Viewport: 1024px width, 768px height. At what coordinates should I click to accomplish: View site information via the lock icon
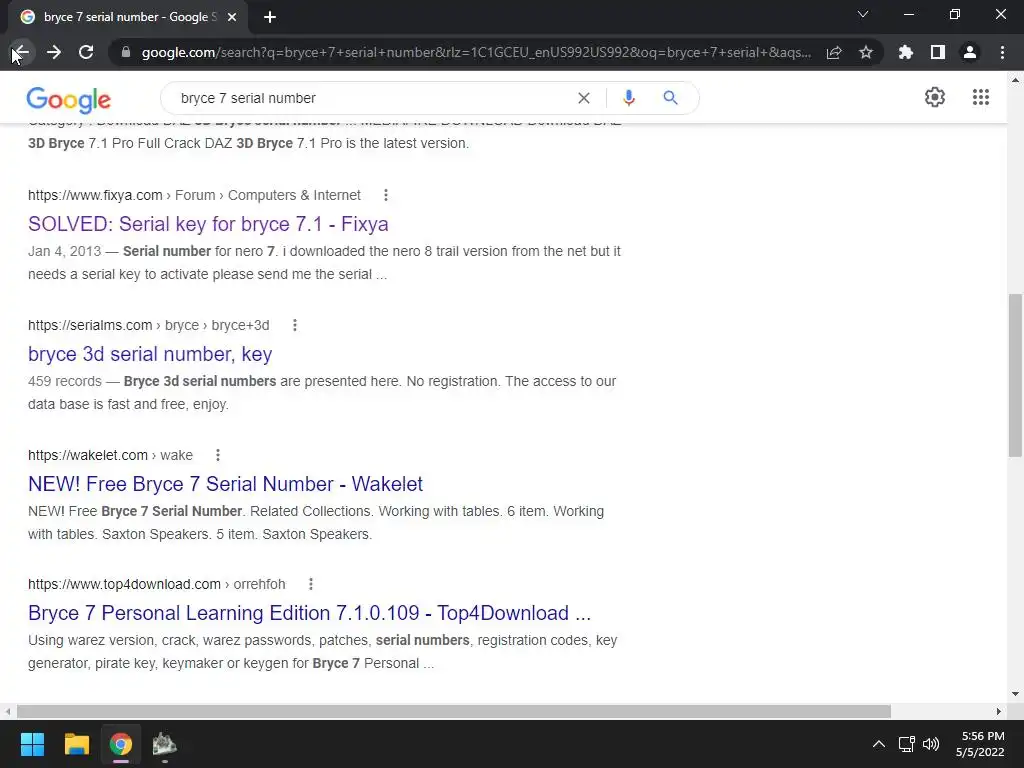coord(126,52)
